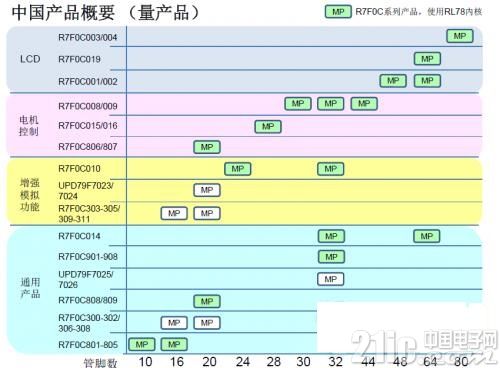Click pin count 30 on the axis
Viewport: 500px width, 368px height.
click(x=303, y=362)
